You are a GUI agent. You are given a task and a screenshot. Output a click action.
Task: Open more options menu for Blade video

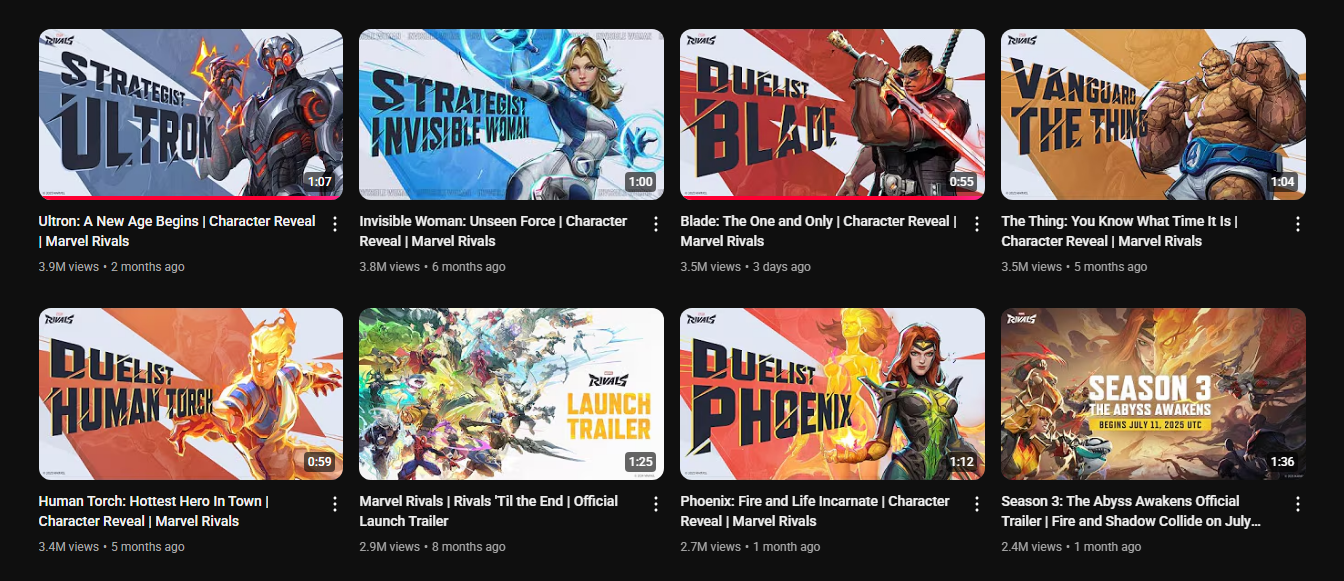click(x=977, y=224)
